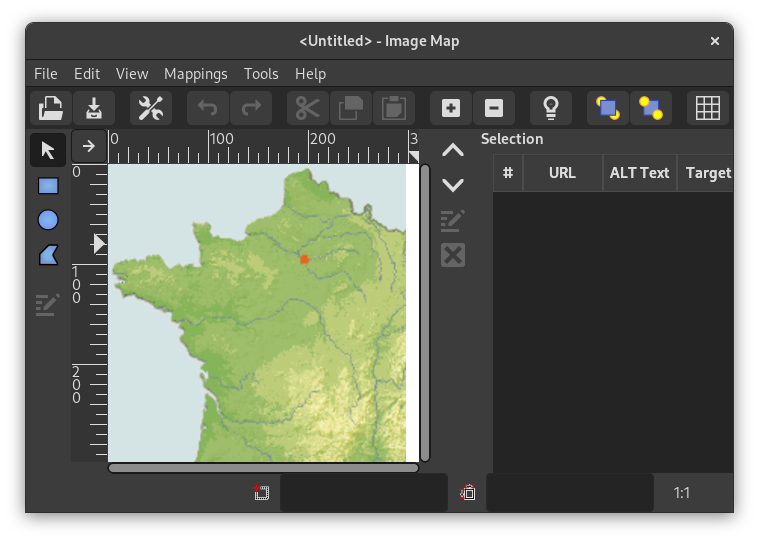Zoom out using the minus icon
Viewport: 759px width, 541px height.
[x=493, y=108]
